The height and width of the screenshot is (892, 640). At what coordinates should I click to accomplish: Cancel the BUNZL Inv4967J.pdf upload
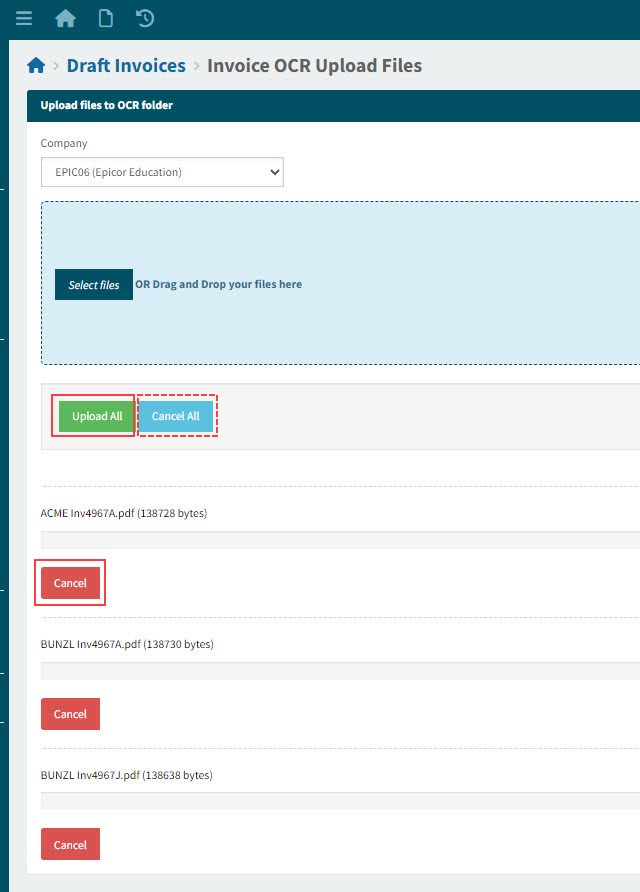tap(70, 845)
